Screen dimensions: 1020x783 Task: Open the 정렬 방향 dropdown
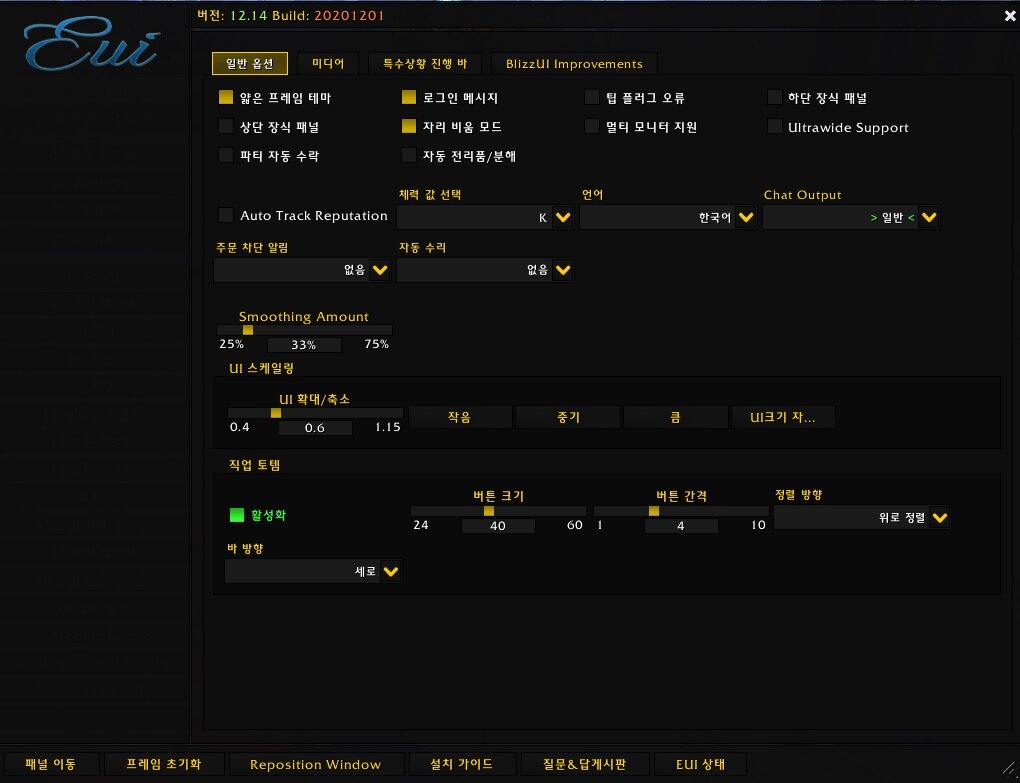(x=939, y=518)
